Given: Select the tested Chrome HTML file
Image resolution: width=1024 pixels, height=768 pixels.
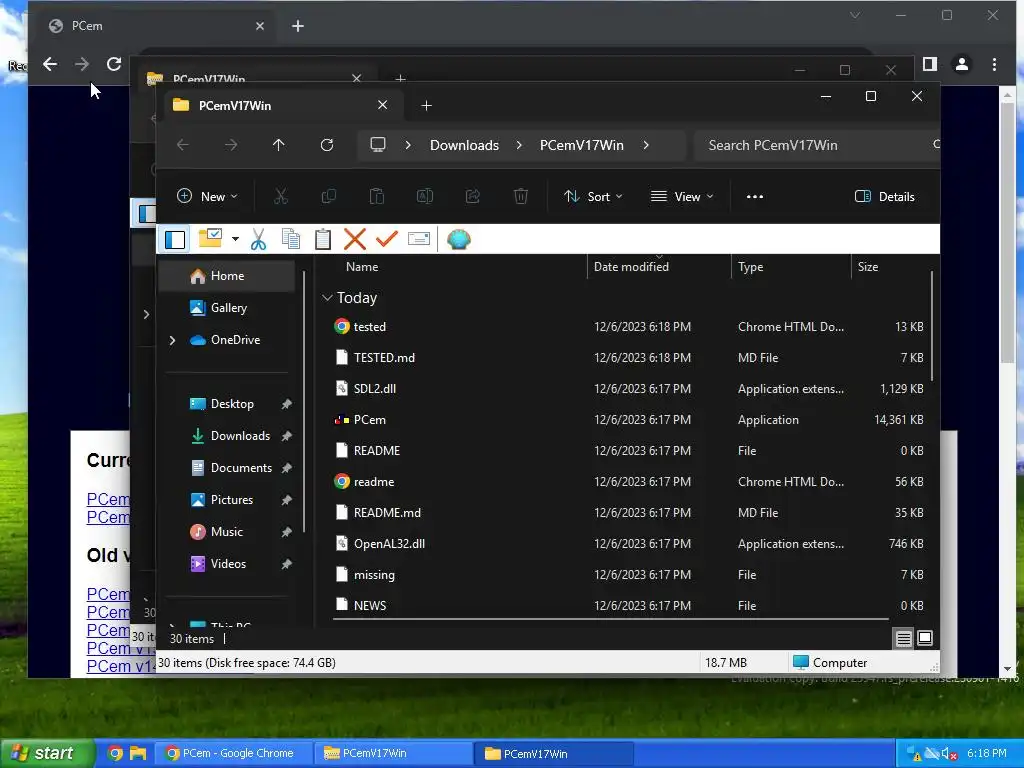Looking at the screenshot, I should tap(630, 327).
